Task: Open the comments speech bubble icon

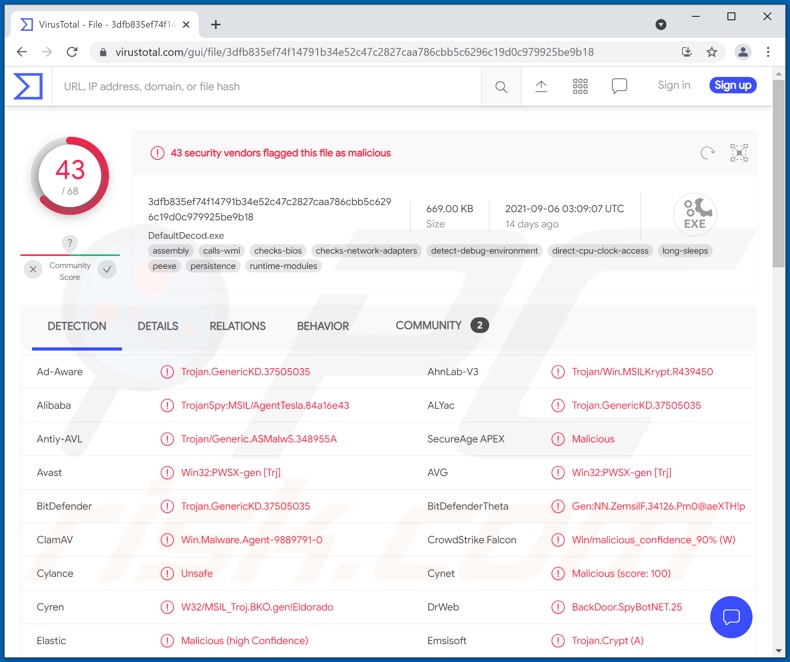Action: point(619,86)
